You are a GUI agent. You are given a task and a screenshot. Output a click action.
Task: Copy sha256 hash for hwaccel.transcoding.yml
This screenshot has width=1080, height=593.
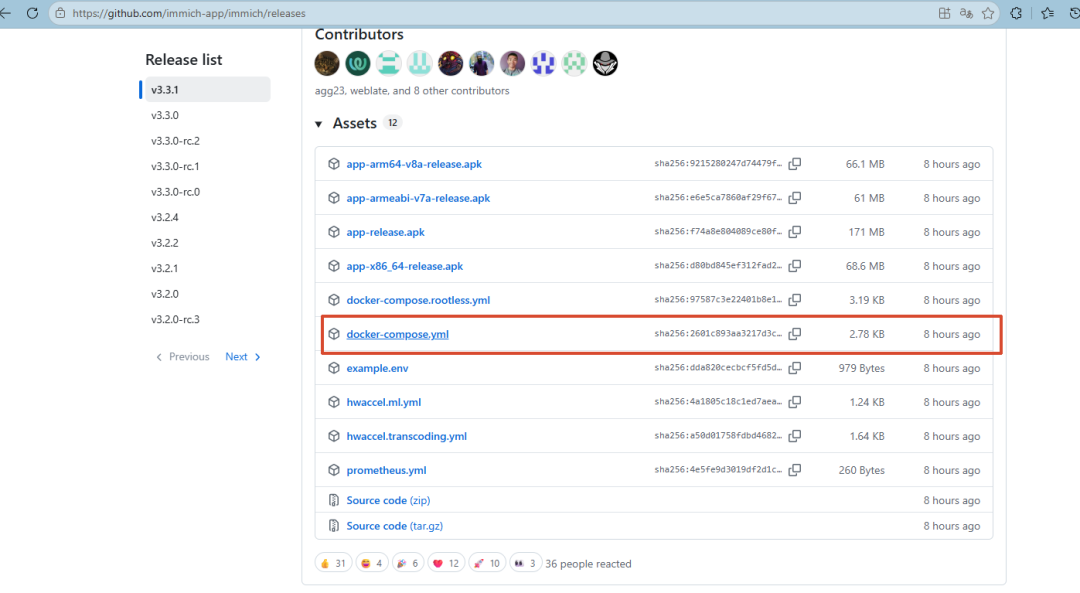795,436
